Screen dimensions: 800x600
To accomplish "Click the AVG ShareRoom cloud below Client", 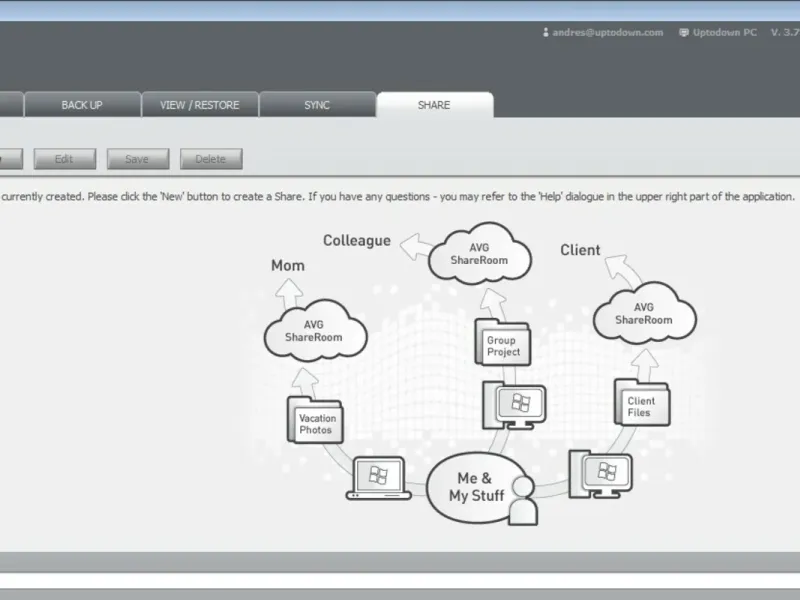I will pyautogui.click(x=645, y=313).
